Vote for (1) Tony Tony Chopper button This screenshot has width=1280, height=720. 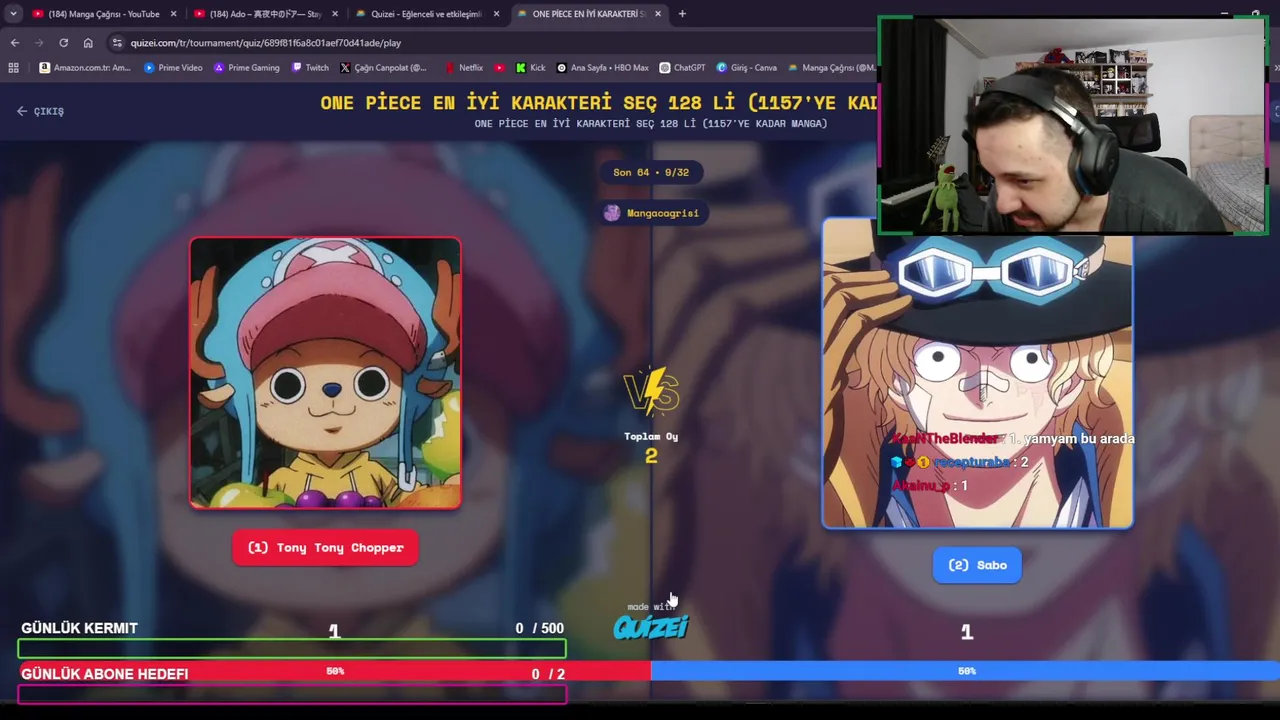[325, 547]
